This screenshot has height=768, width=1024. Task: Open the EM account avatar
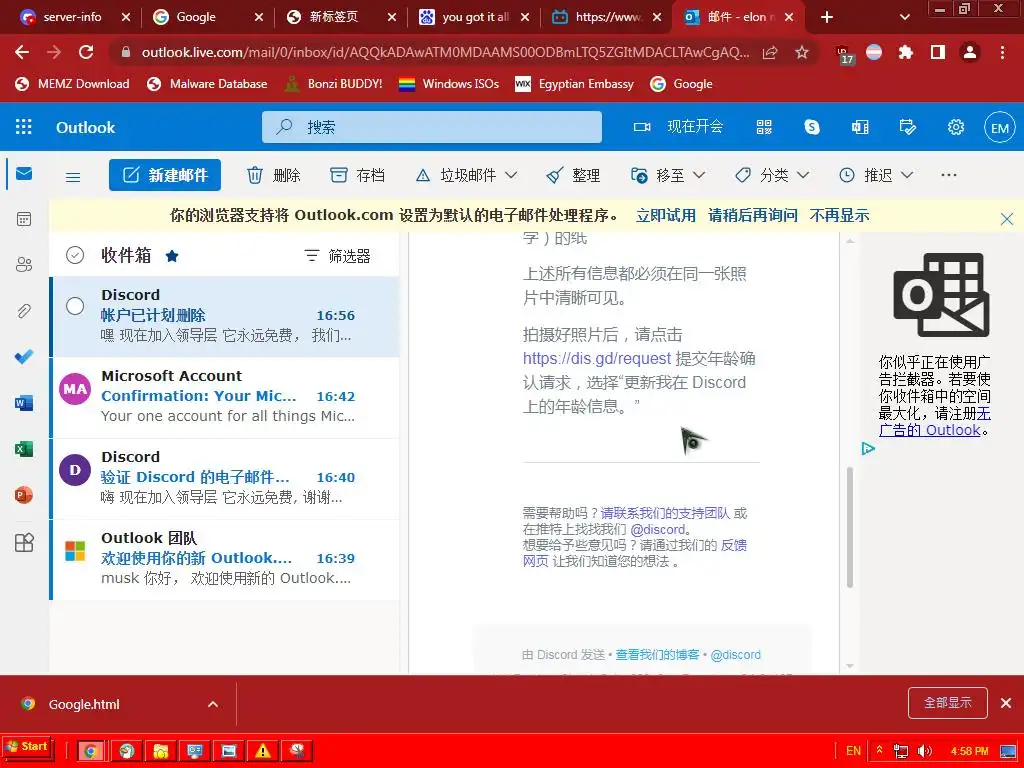coord(1000,128)
